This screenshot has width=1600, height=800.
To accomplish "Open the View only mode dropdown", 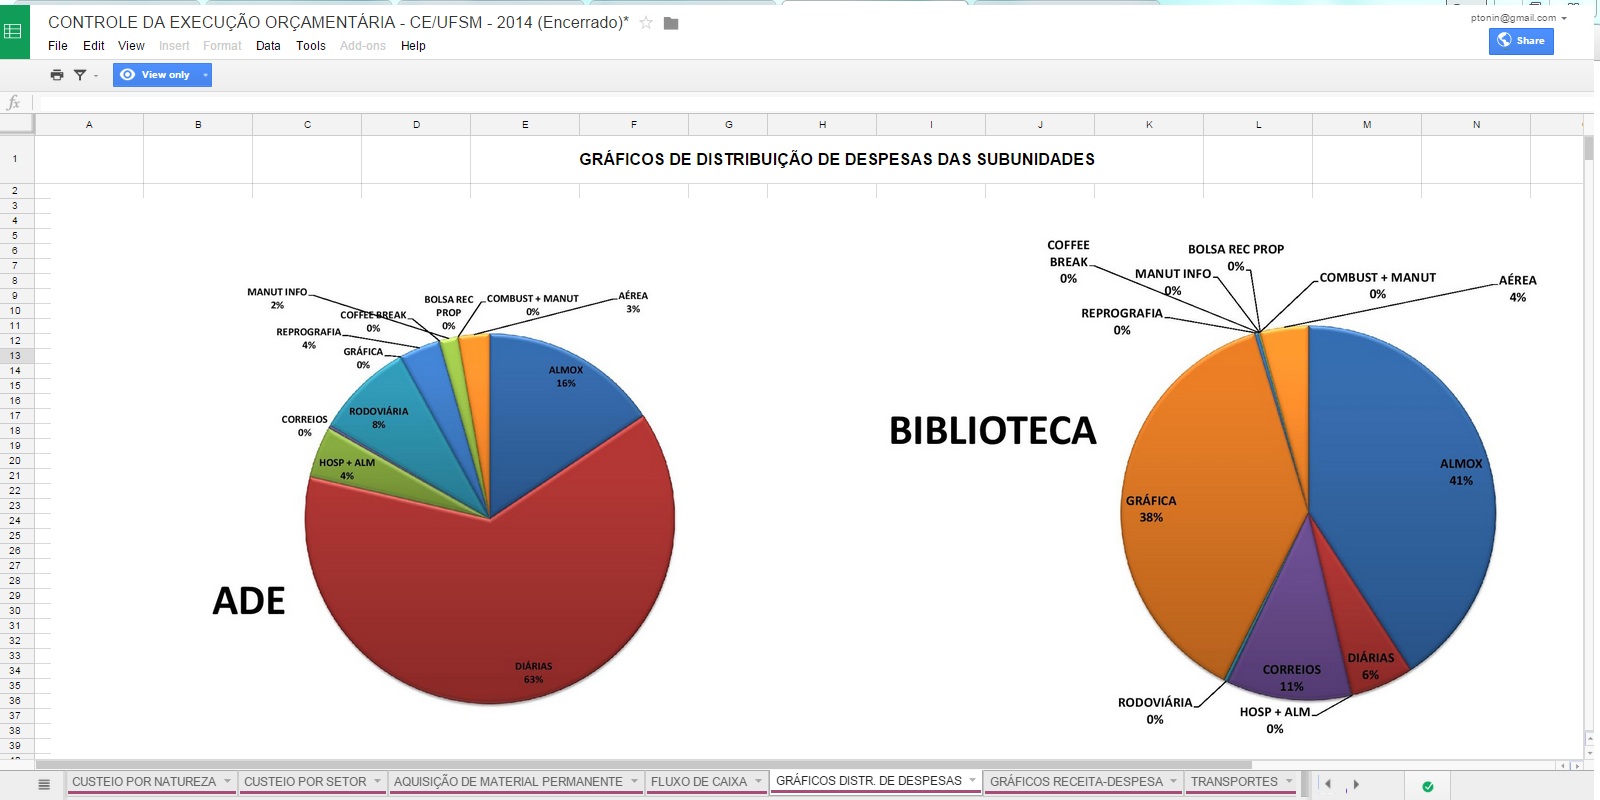I will [x=205, y=75].
